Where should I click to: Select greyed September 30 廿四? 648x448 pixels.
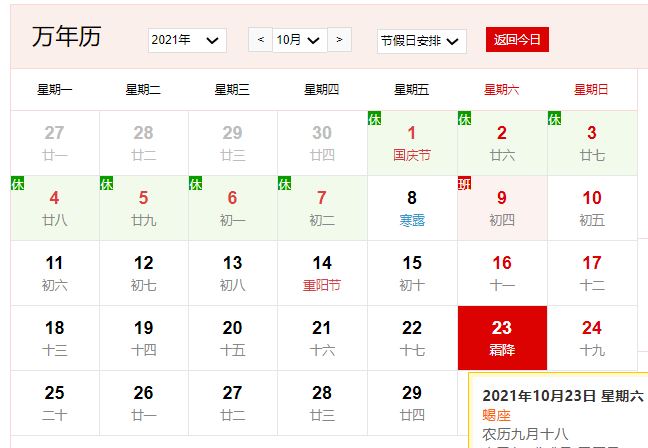[x=322, y=143]
